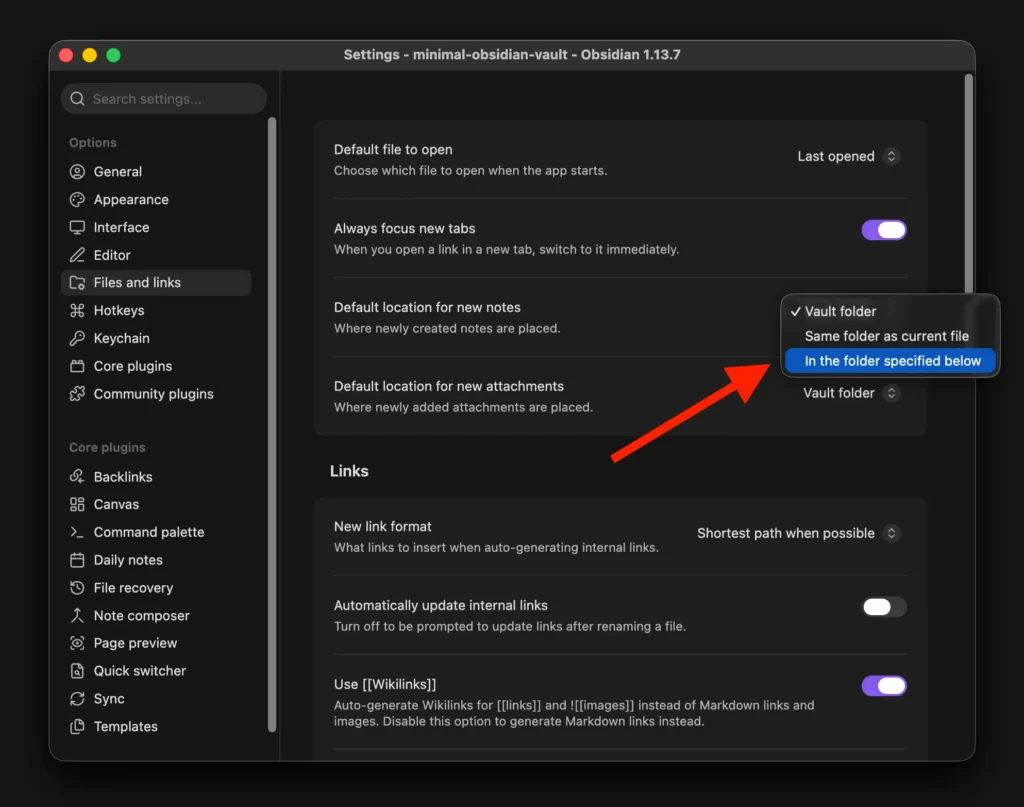Click the Keychain key icon
The image size is (1024, 807).
point(77,338)
